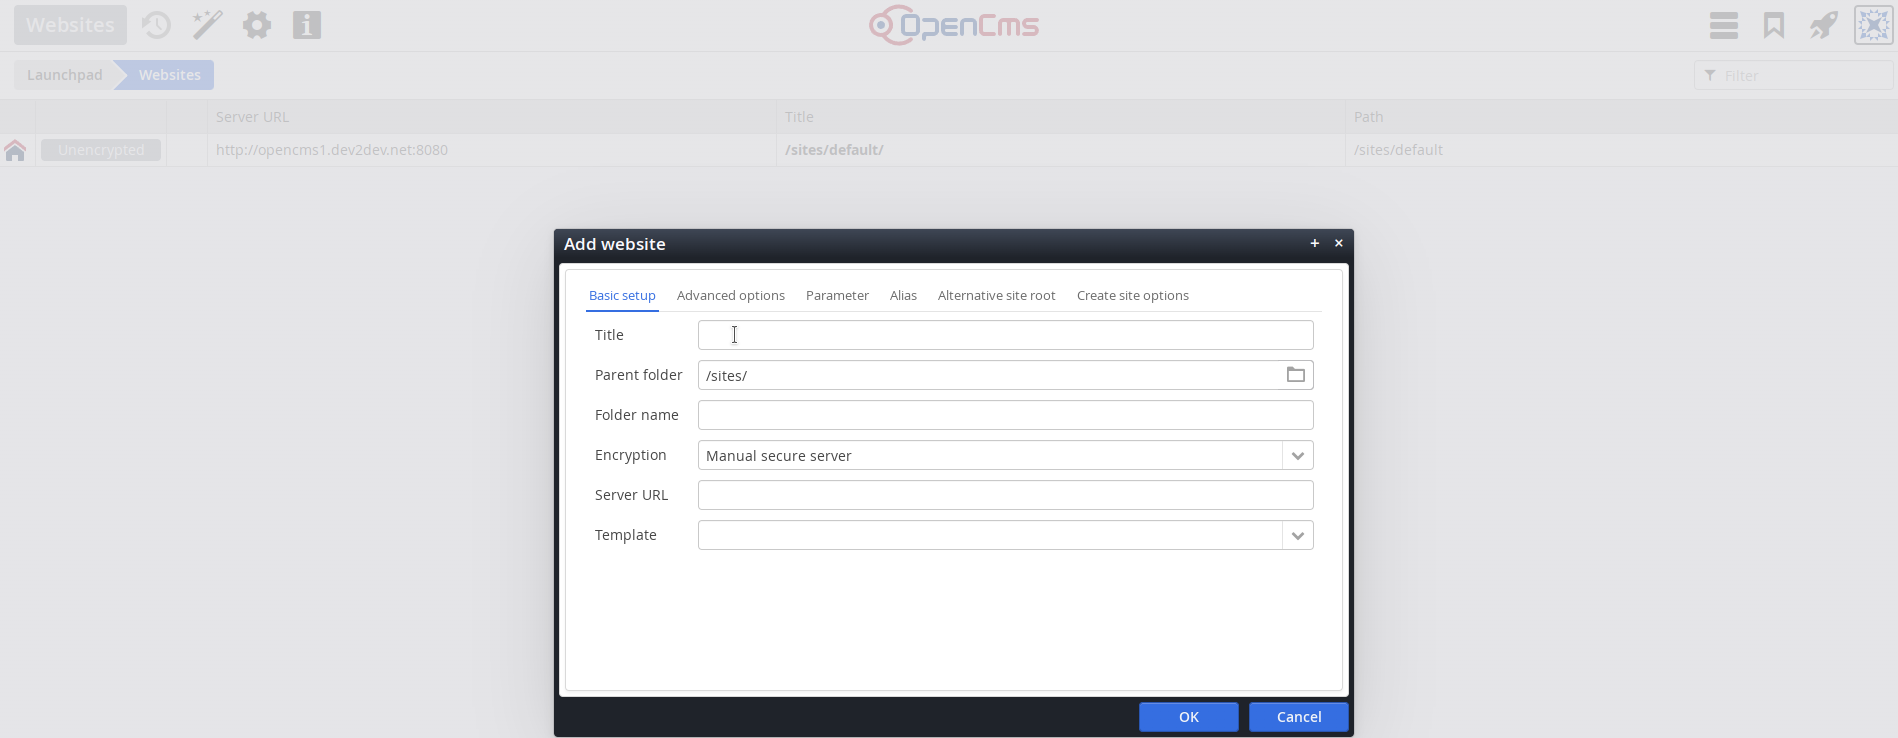
Task: Open the settings gear icon
Action: coord(257,25)
